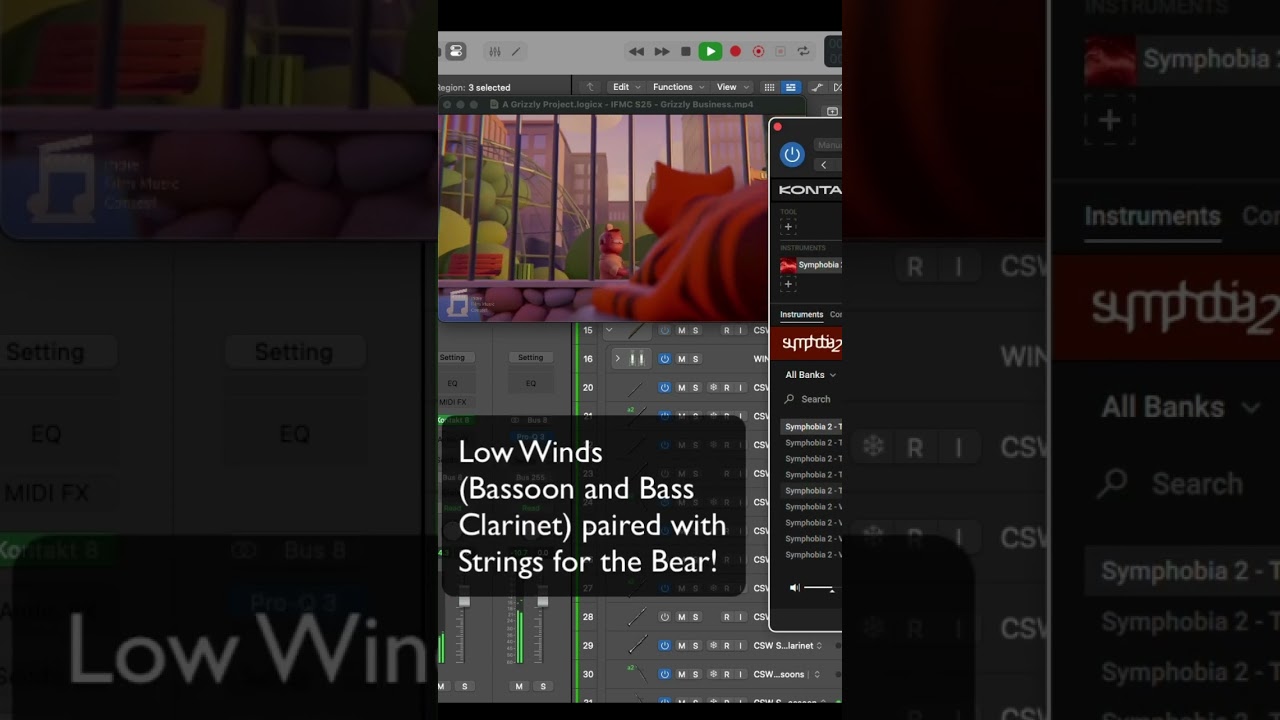Solo track 16
The image size is (1280, 720).
(x=696, y=358)
